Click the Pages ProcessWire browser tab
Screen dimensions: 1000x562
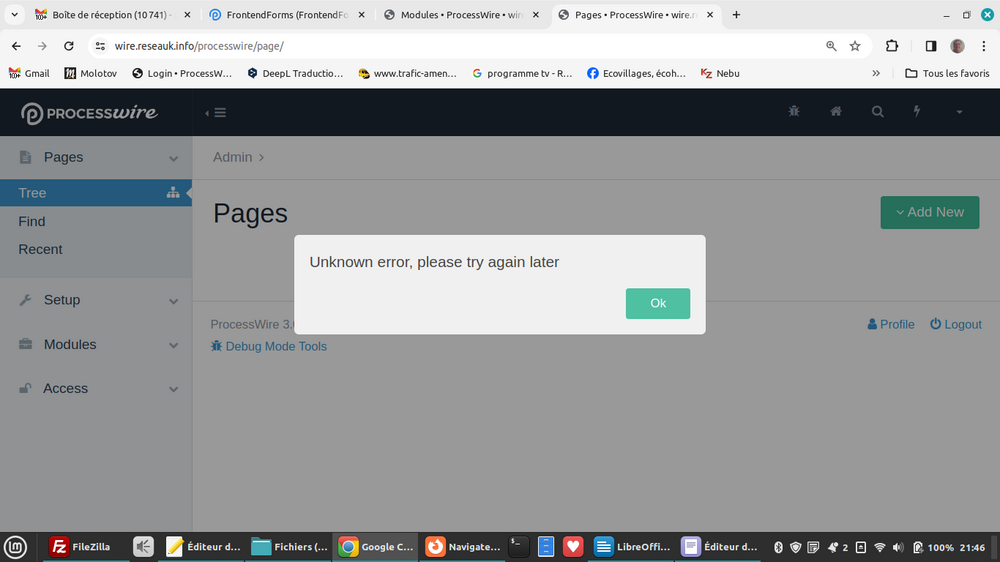pyautogui.click(x=636, y=15)
